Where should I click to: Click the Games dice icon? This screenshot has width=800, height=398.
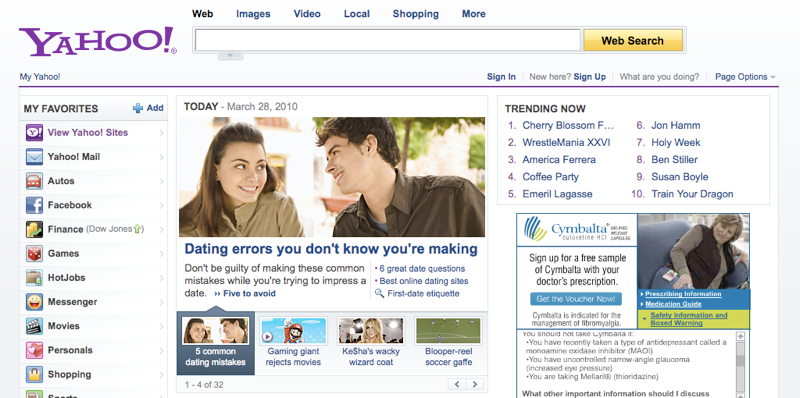pos(34,254)
